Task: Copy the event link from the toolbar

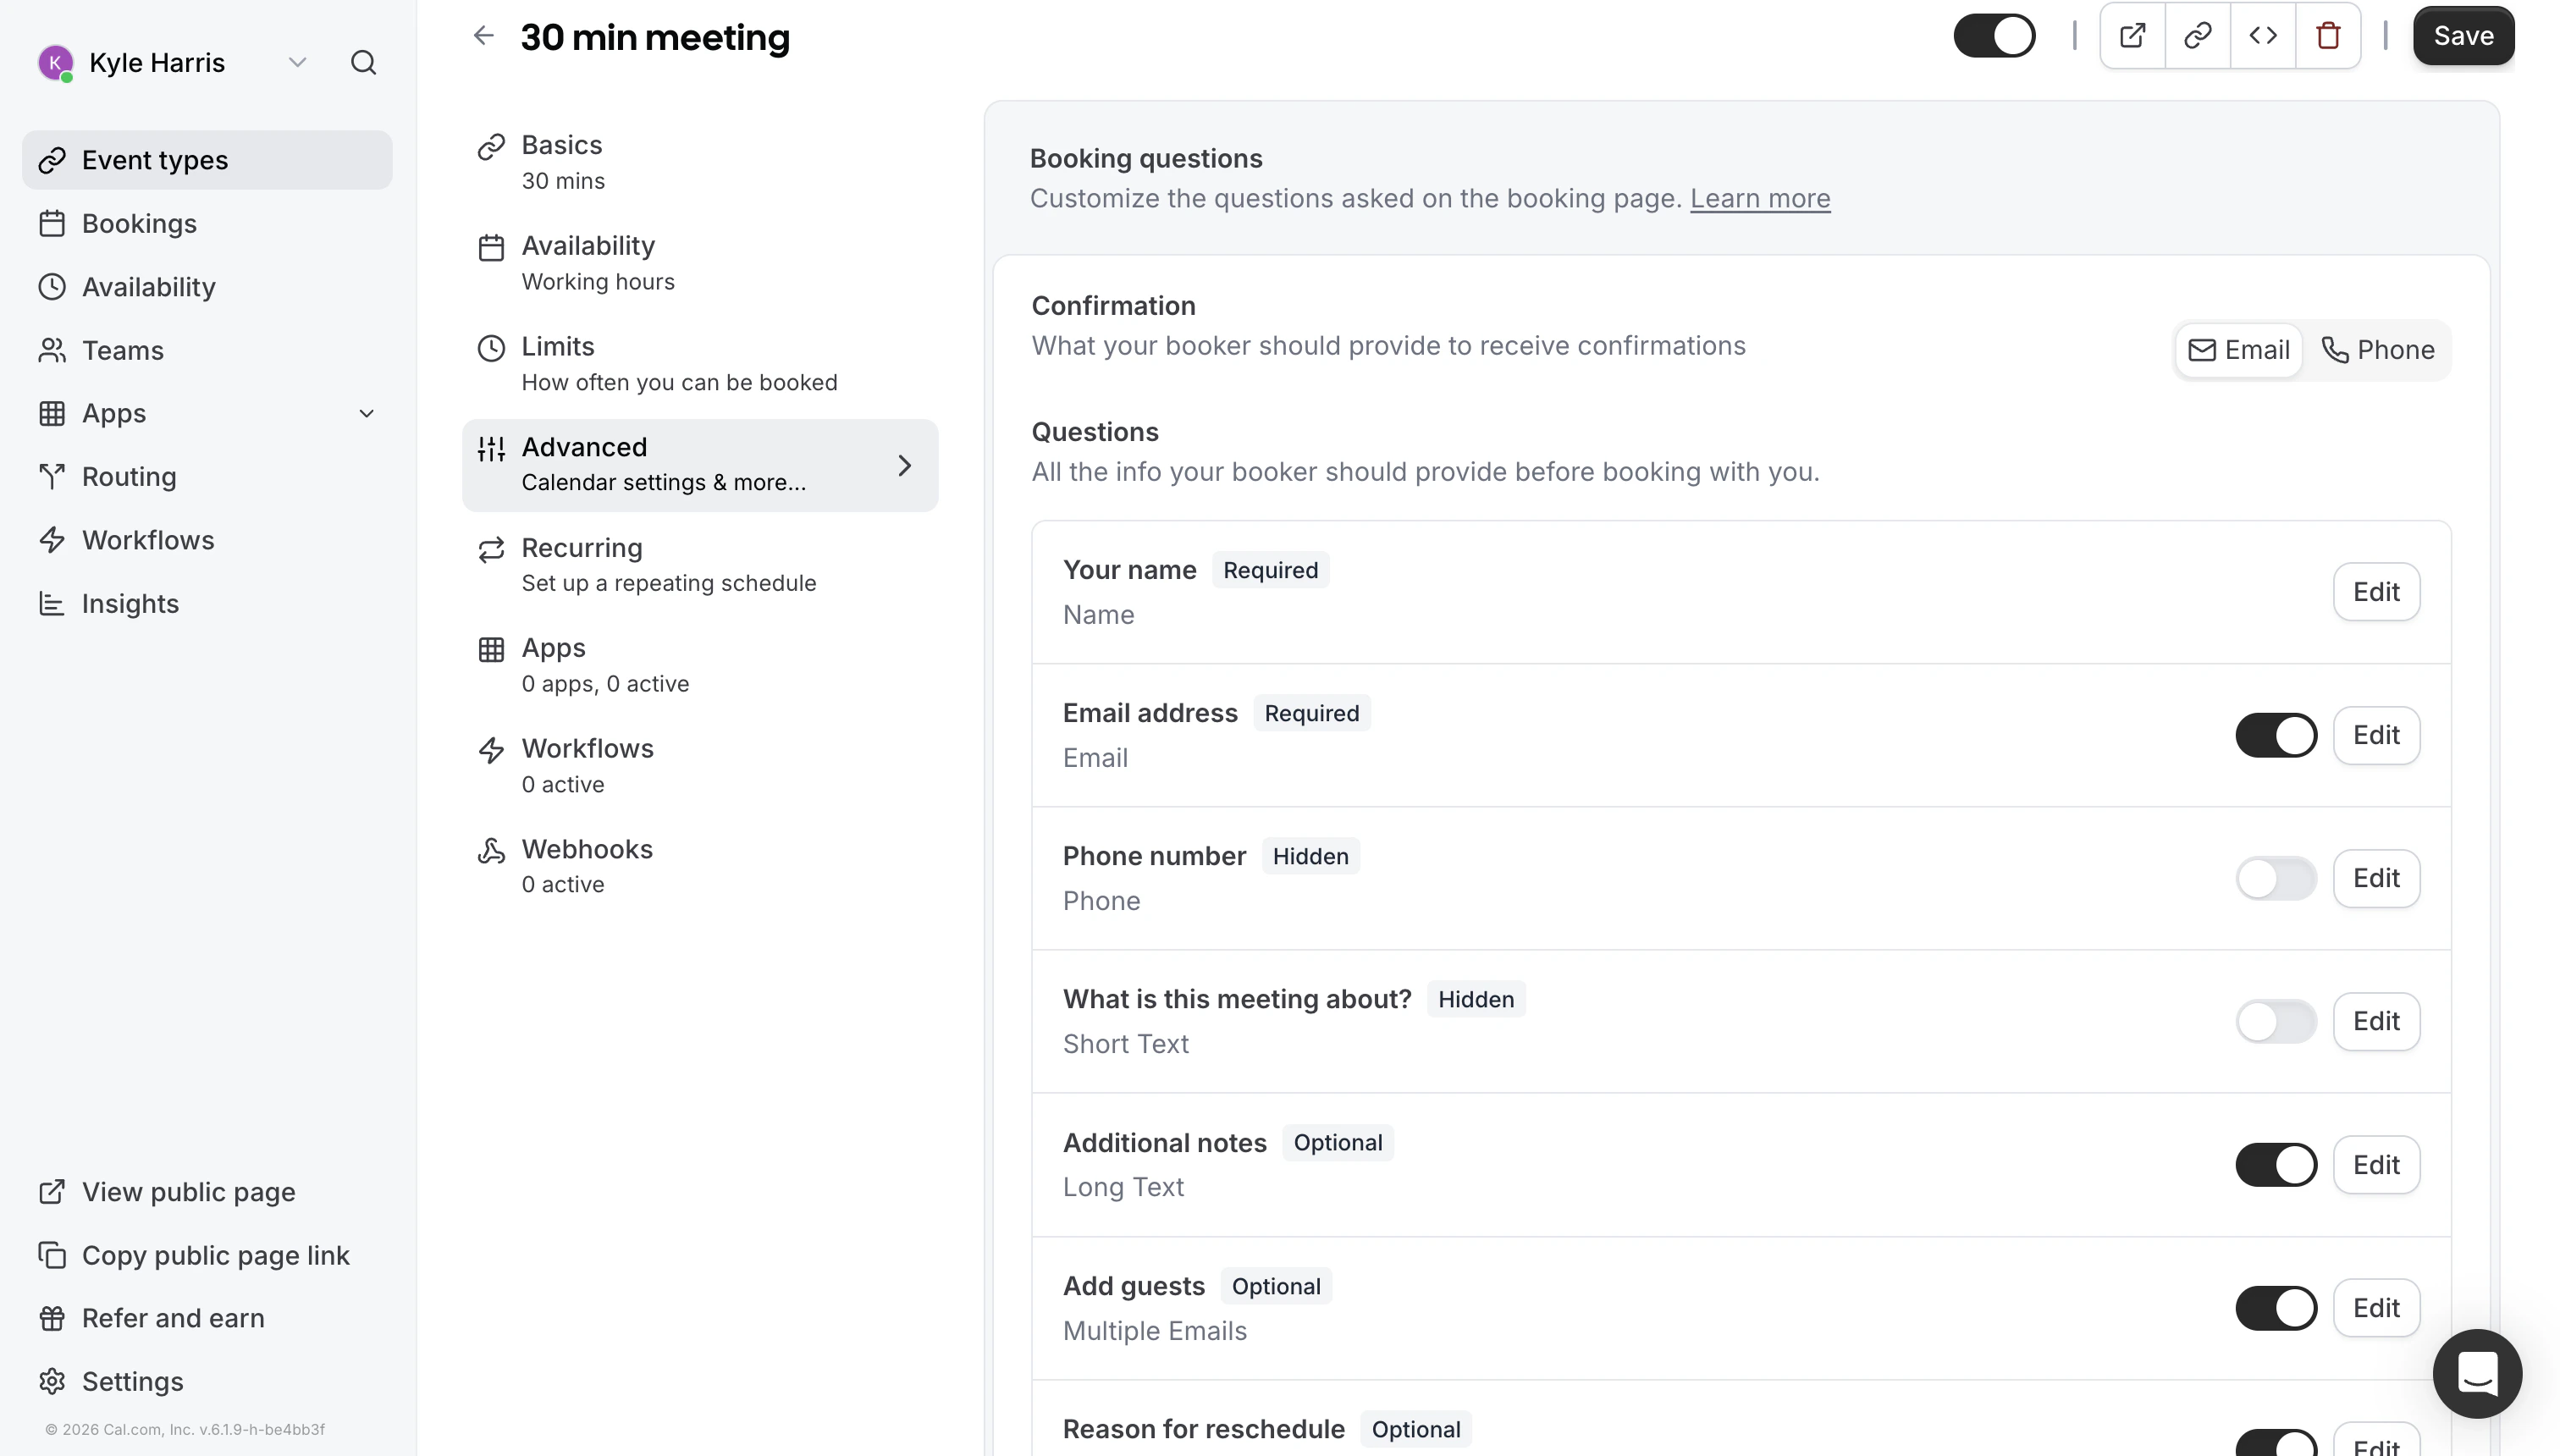Action: point(2198,35)
